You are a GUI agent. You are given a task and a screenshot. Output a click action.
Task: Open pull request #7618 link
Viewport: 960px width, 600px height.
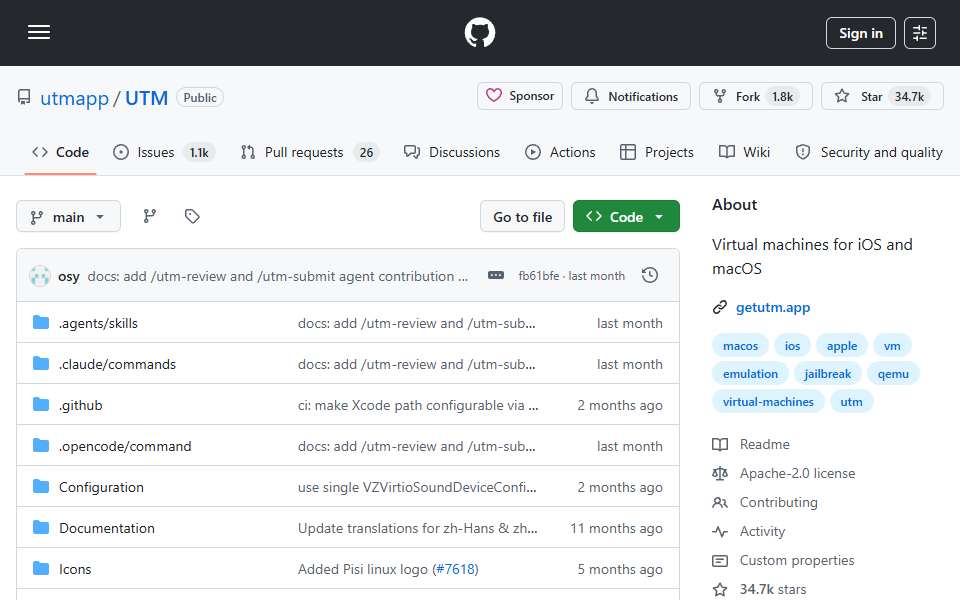455,569
